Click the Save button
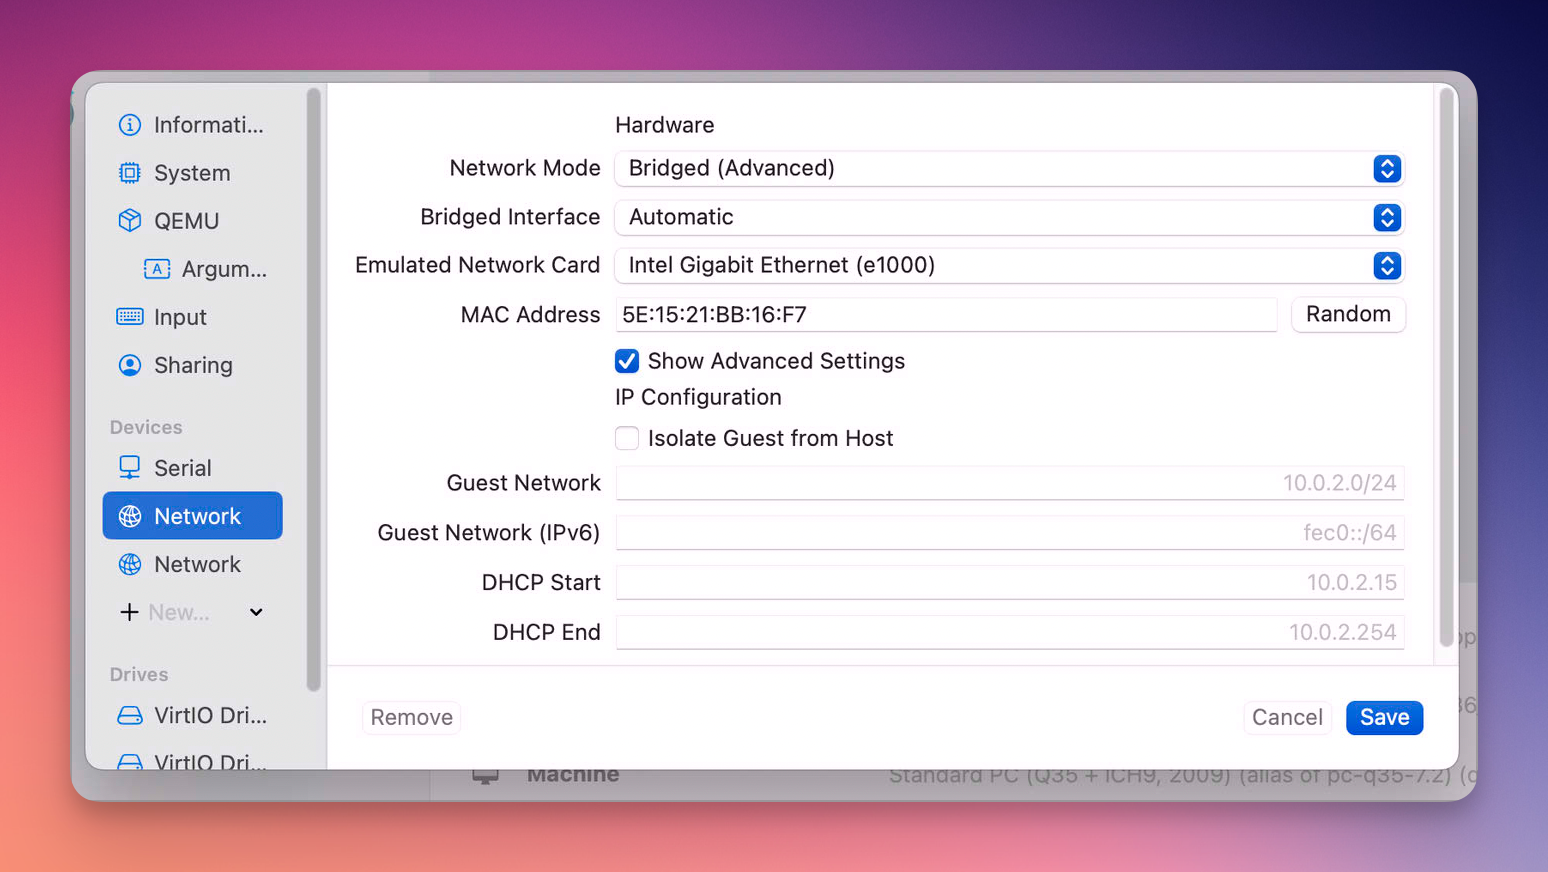The height and width of the screenshot is (872, 1548). (1384, 717)
